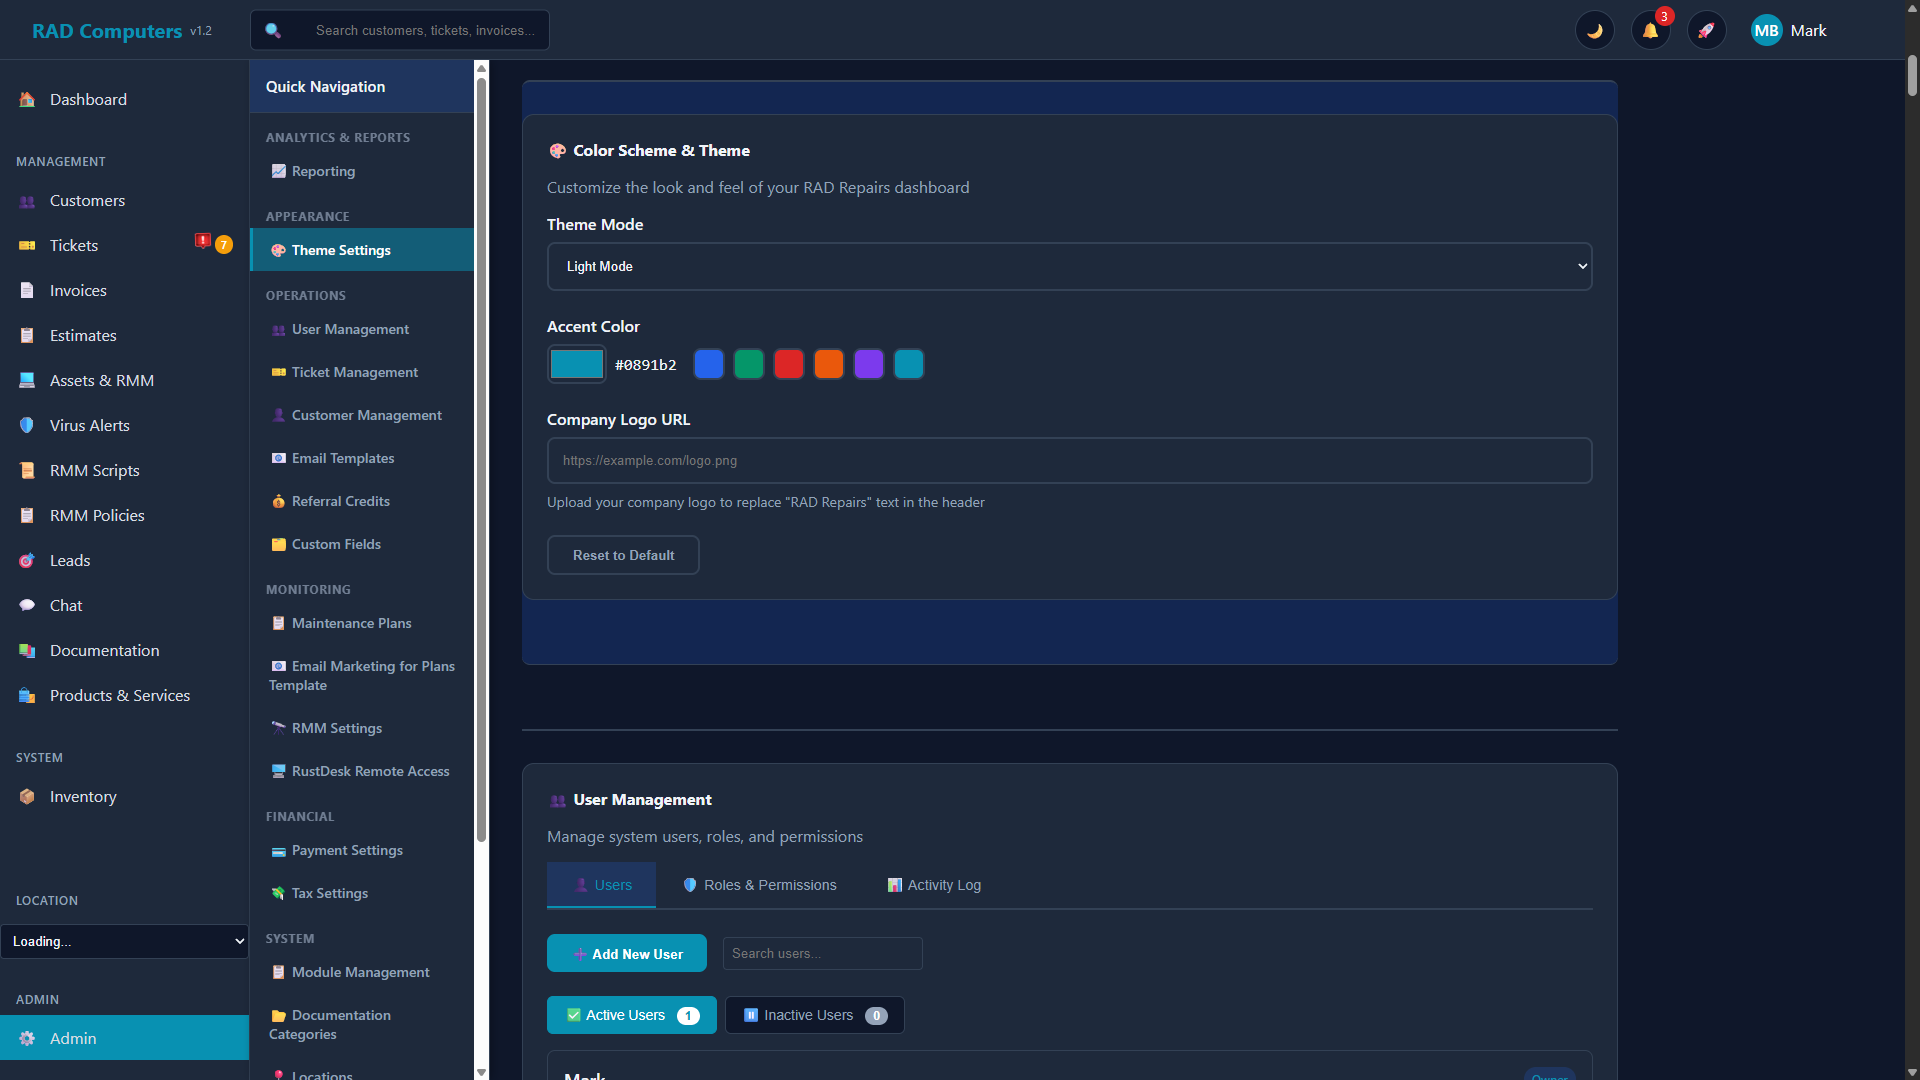Image resolution: width=1920 pixels, height=1080 pixels.
Task: Open the RMM Scripts page
Action: 93,470
